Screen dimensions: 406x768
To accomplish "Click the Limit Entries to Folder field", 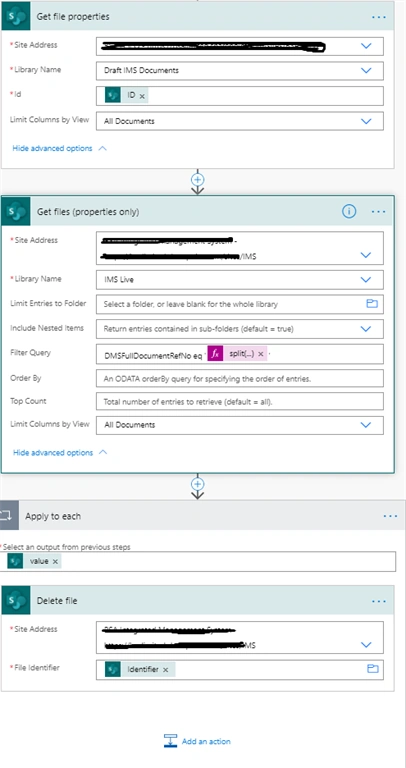I will [x=240, y=304].
